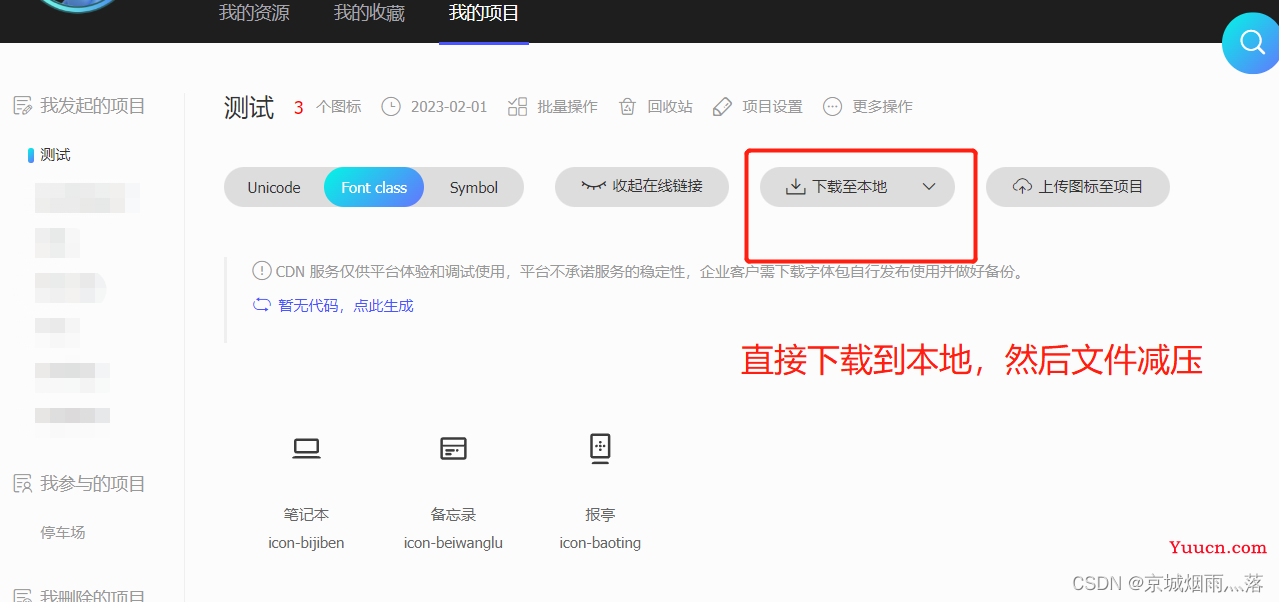Collapse online link via 收起在线链接

tap(642, 186)
